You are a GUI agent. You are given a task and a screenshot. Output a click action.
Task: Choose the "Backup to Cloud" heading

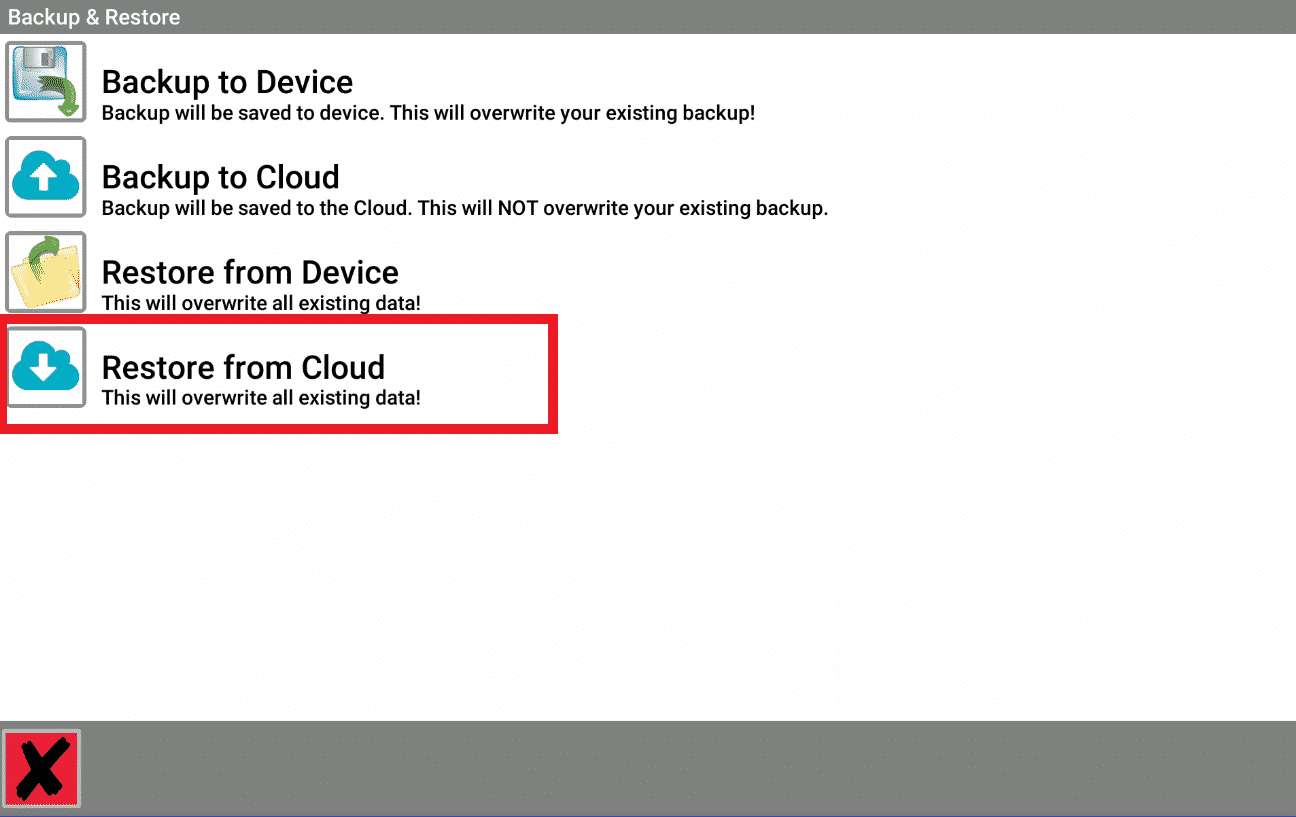(220, 177)
